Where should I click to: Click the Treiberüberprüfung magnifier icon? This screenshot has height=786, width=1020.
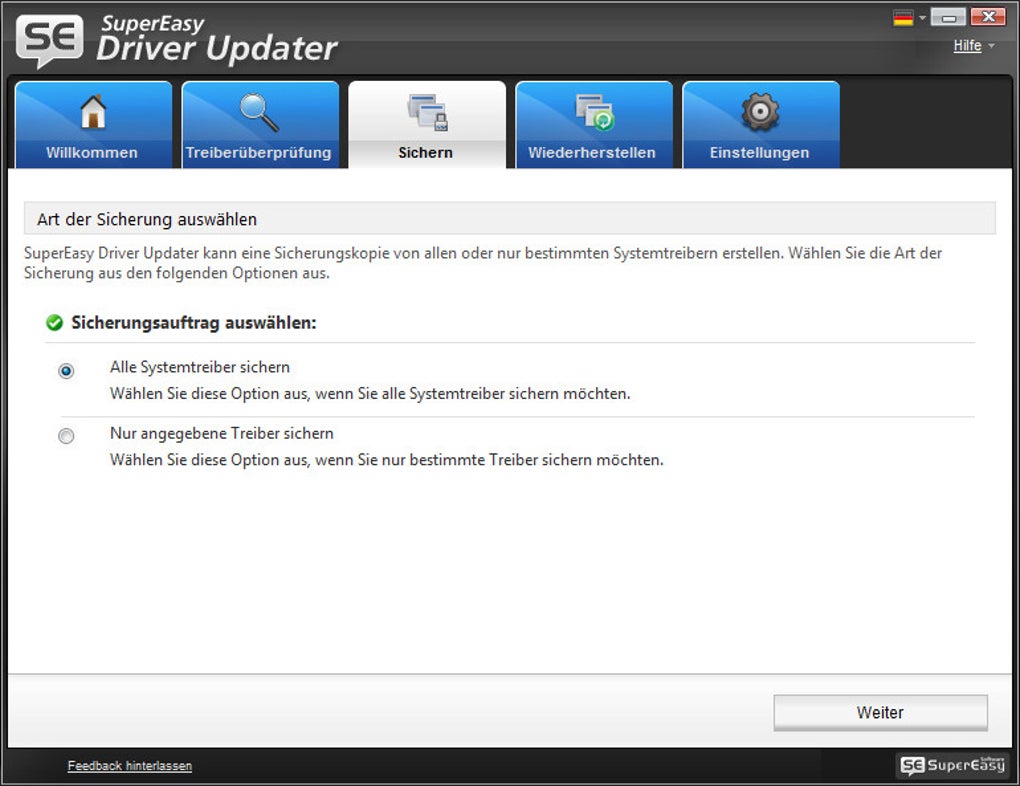coord(260,112)
